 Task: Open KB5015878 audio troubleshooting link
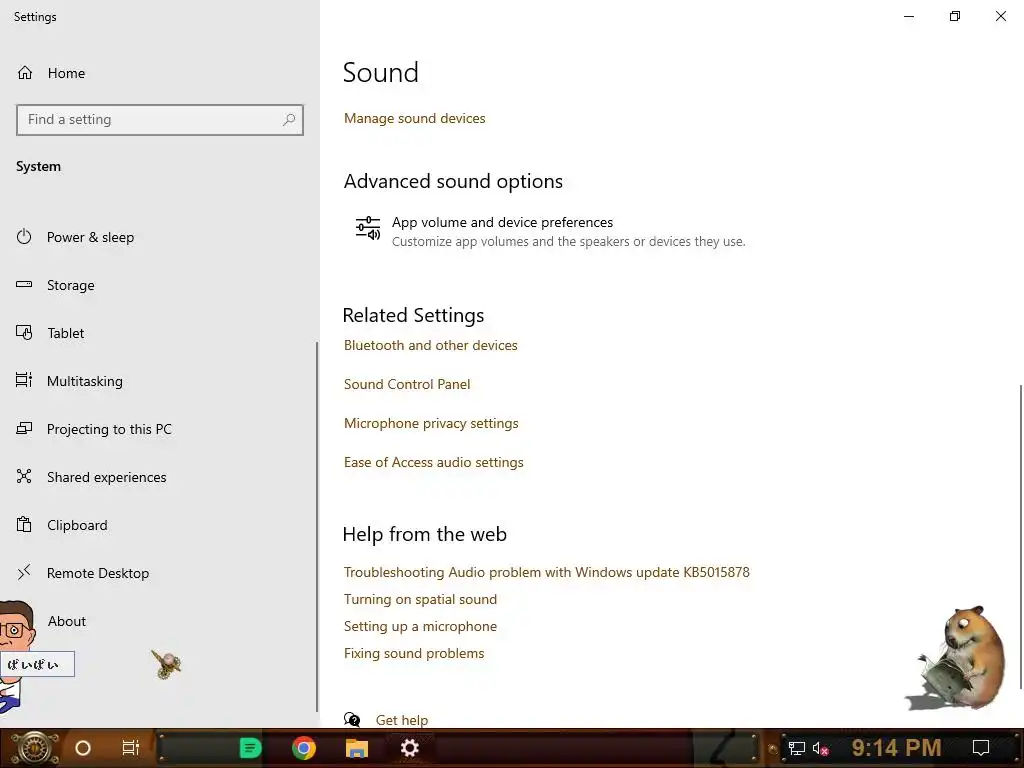[x=547, y=572]
